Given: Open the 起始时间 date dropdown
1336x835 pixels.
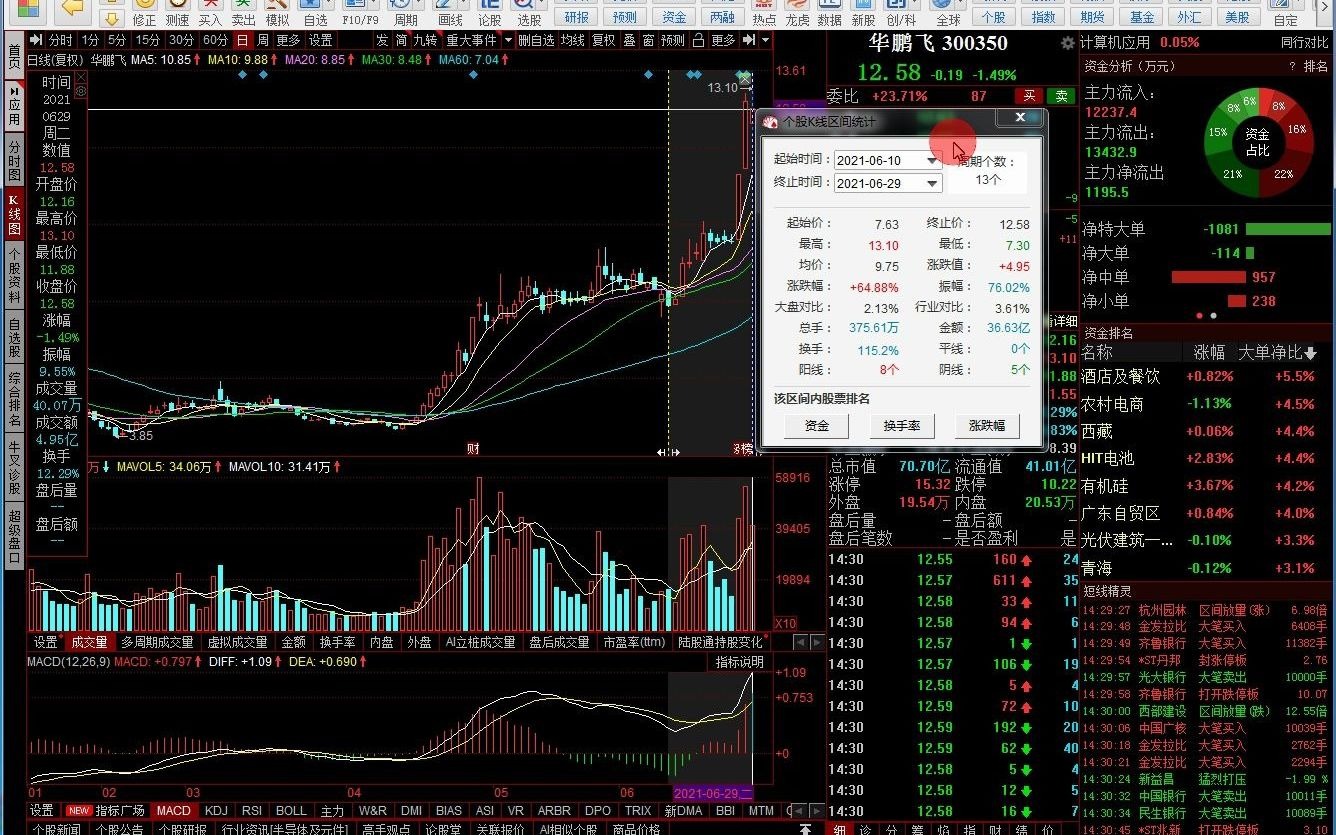Looking at the screenshot, I should click(932, 160).
